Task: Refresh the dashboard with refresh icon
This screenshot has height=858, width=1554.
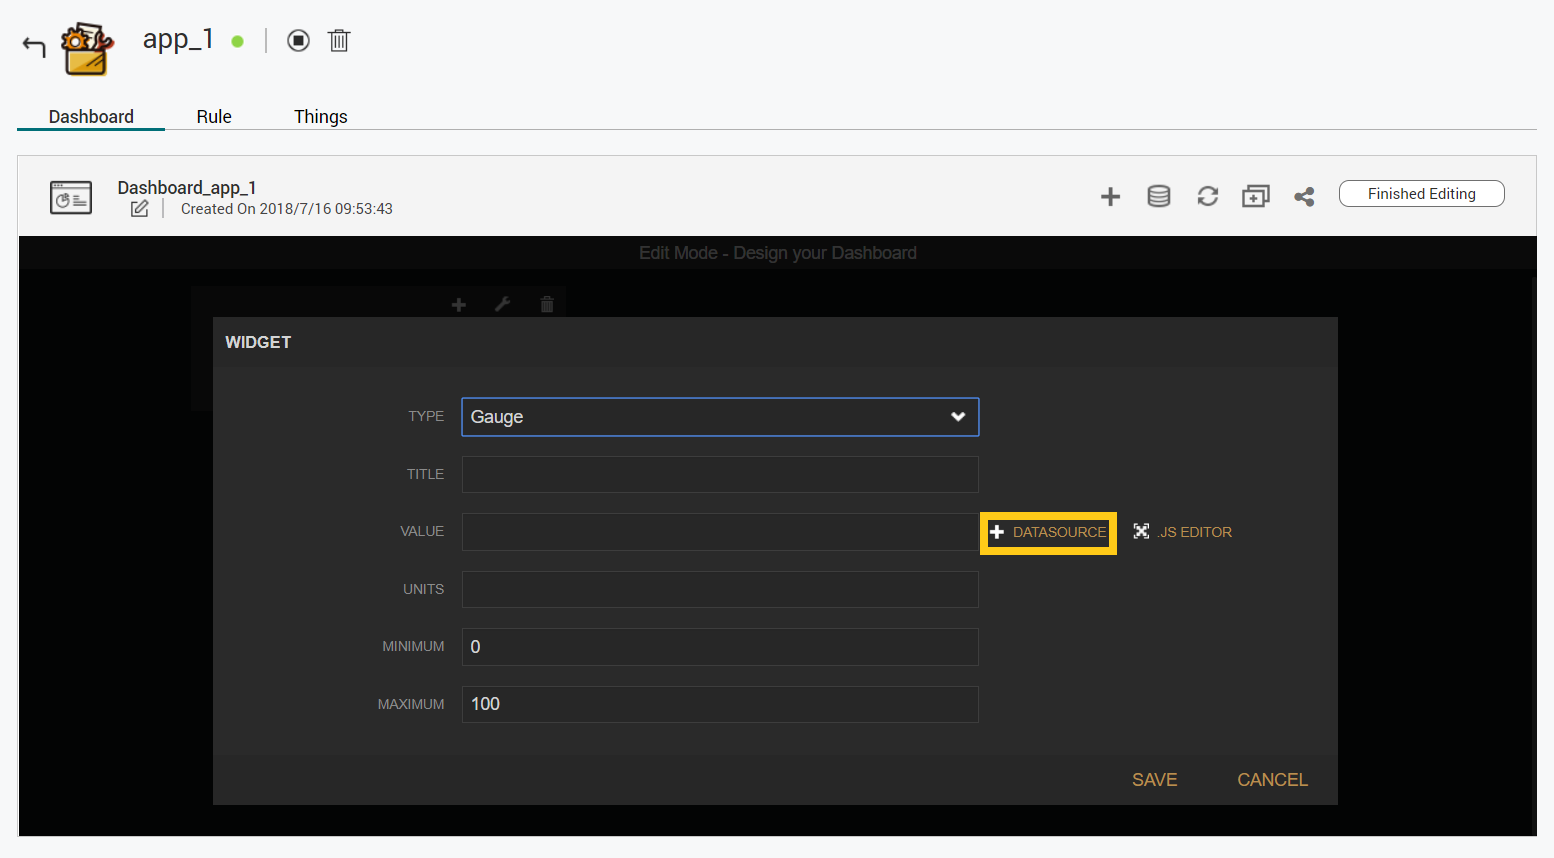Action: [1207, 197]
